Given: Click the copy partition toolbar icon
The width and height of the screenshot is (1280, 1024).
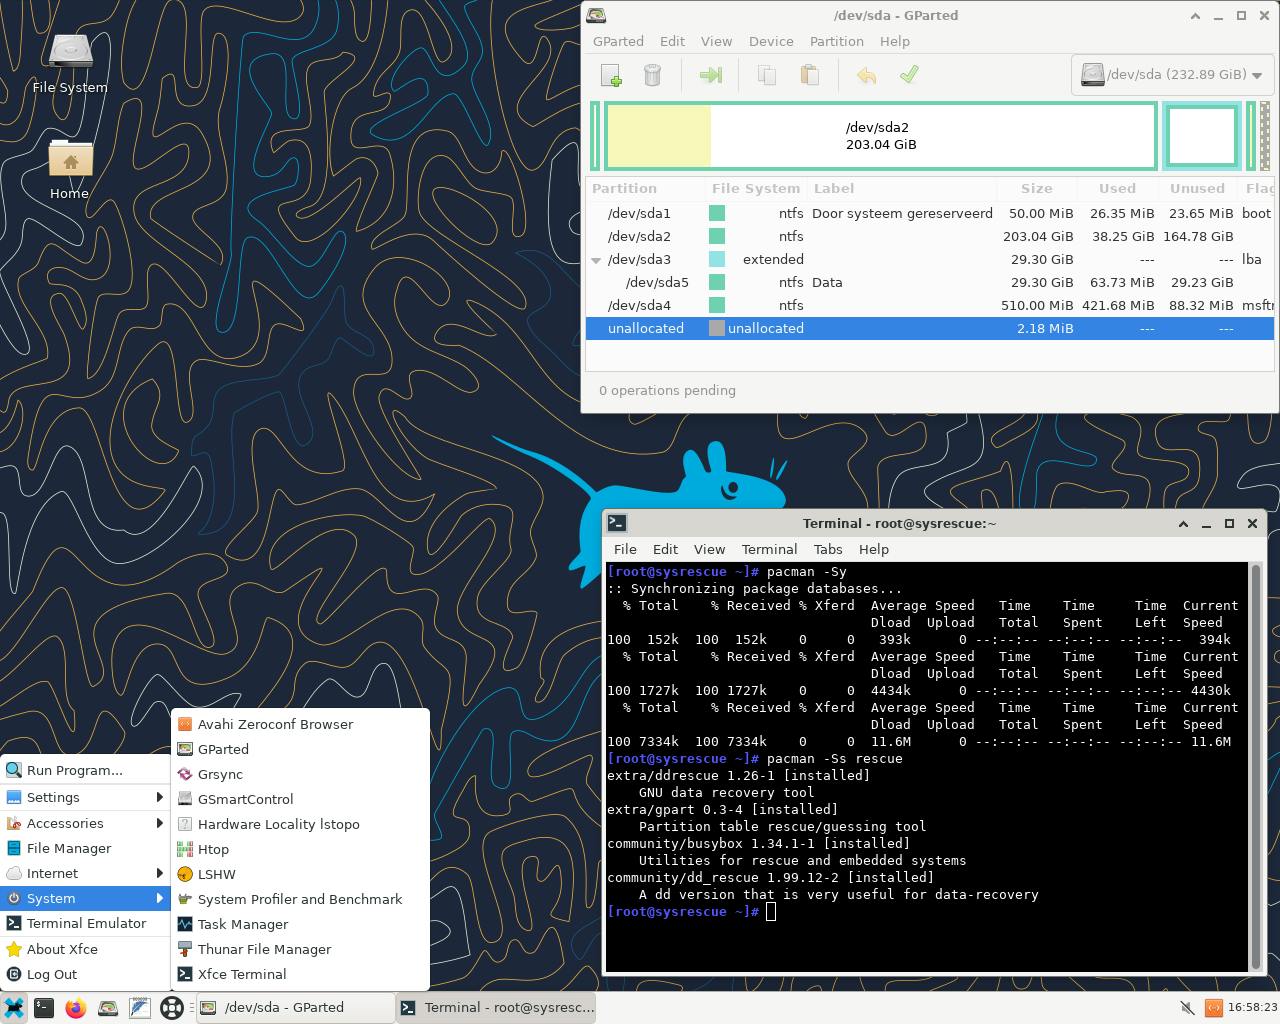Looking at the screenshot, I should tap(767, 75).
